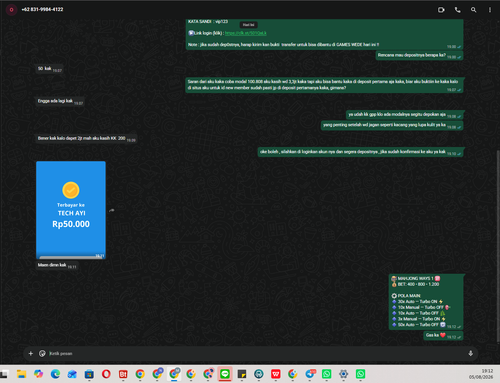This screenshot has width=500, height=383.
Task: Open Sticky Notes from the taskbar
Action: pyautogui.click(x=242, y=374)
